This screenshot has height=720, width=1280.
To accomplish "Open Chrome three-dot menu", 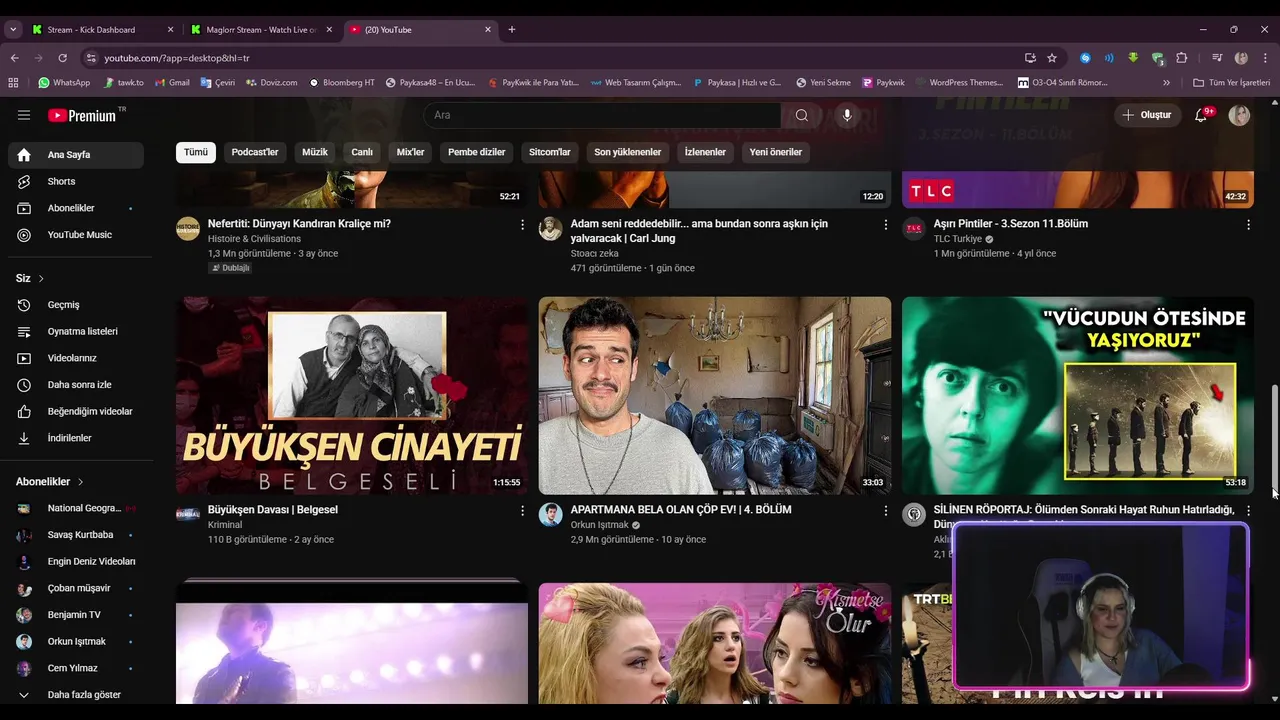I will (x=1264, y=58).
